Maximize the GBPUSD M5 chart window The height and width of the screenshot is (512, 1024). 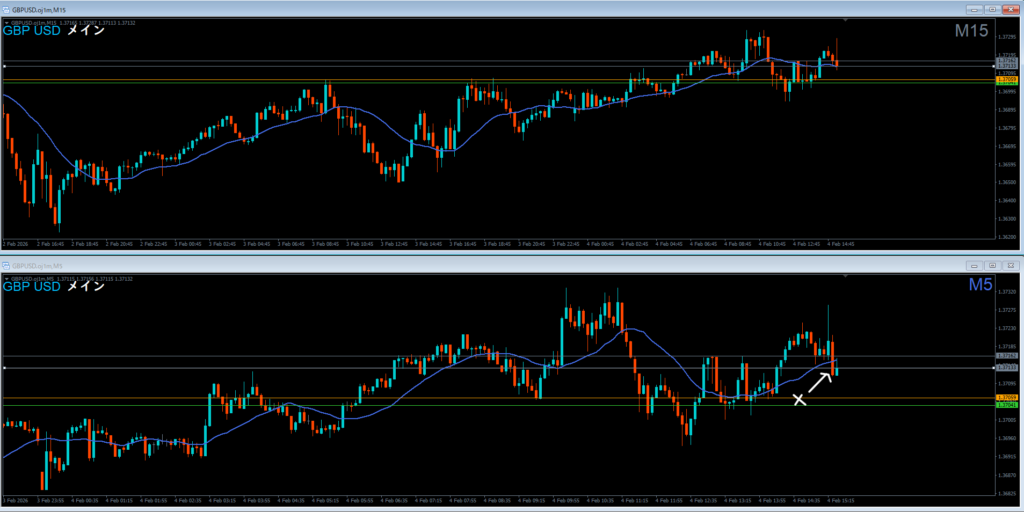[x=992, y=266]
